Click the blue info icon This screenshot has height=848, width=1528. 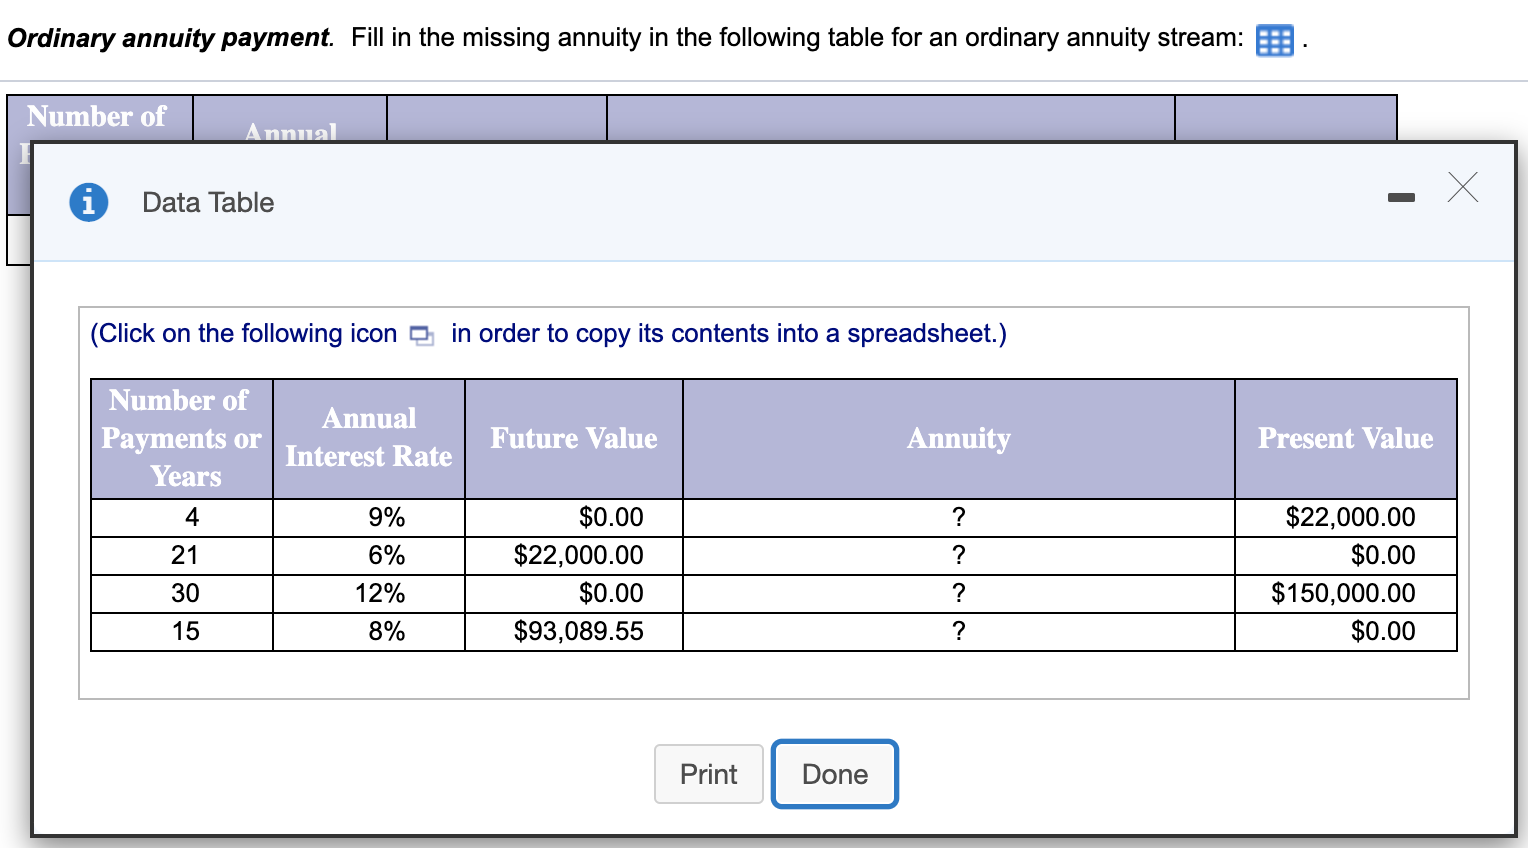click(x=89, y=202)
